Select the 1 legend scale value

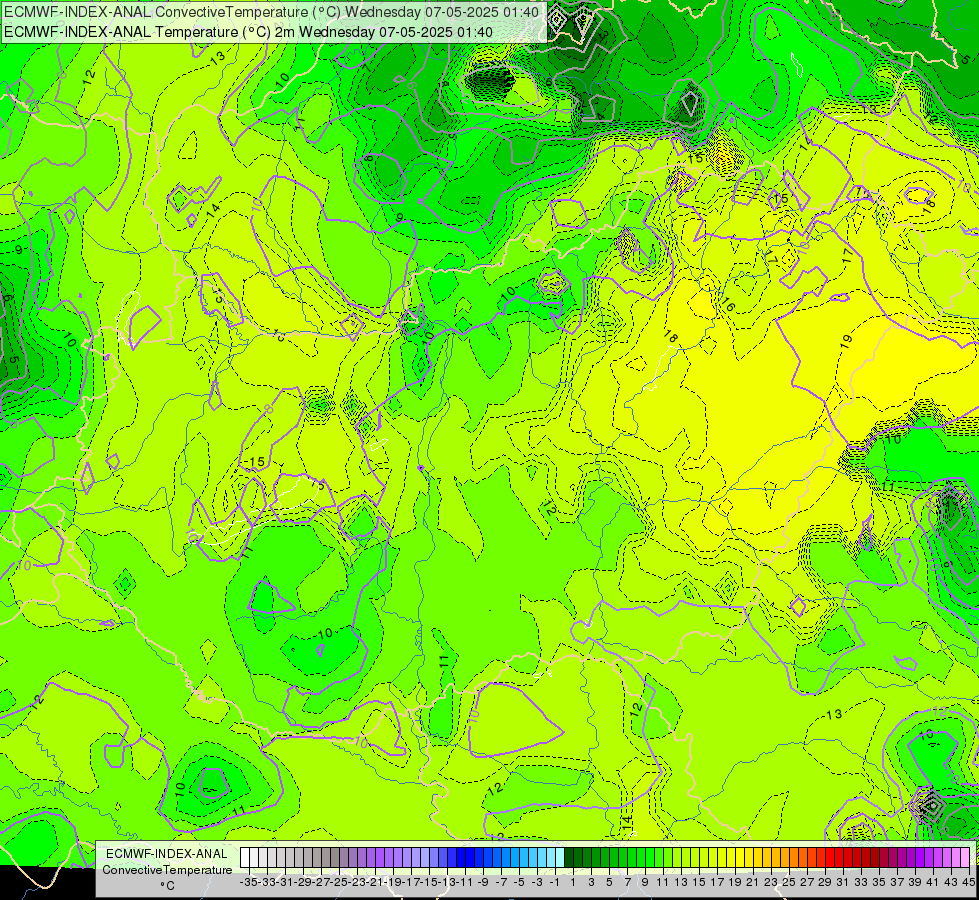573,882
